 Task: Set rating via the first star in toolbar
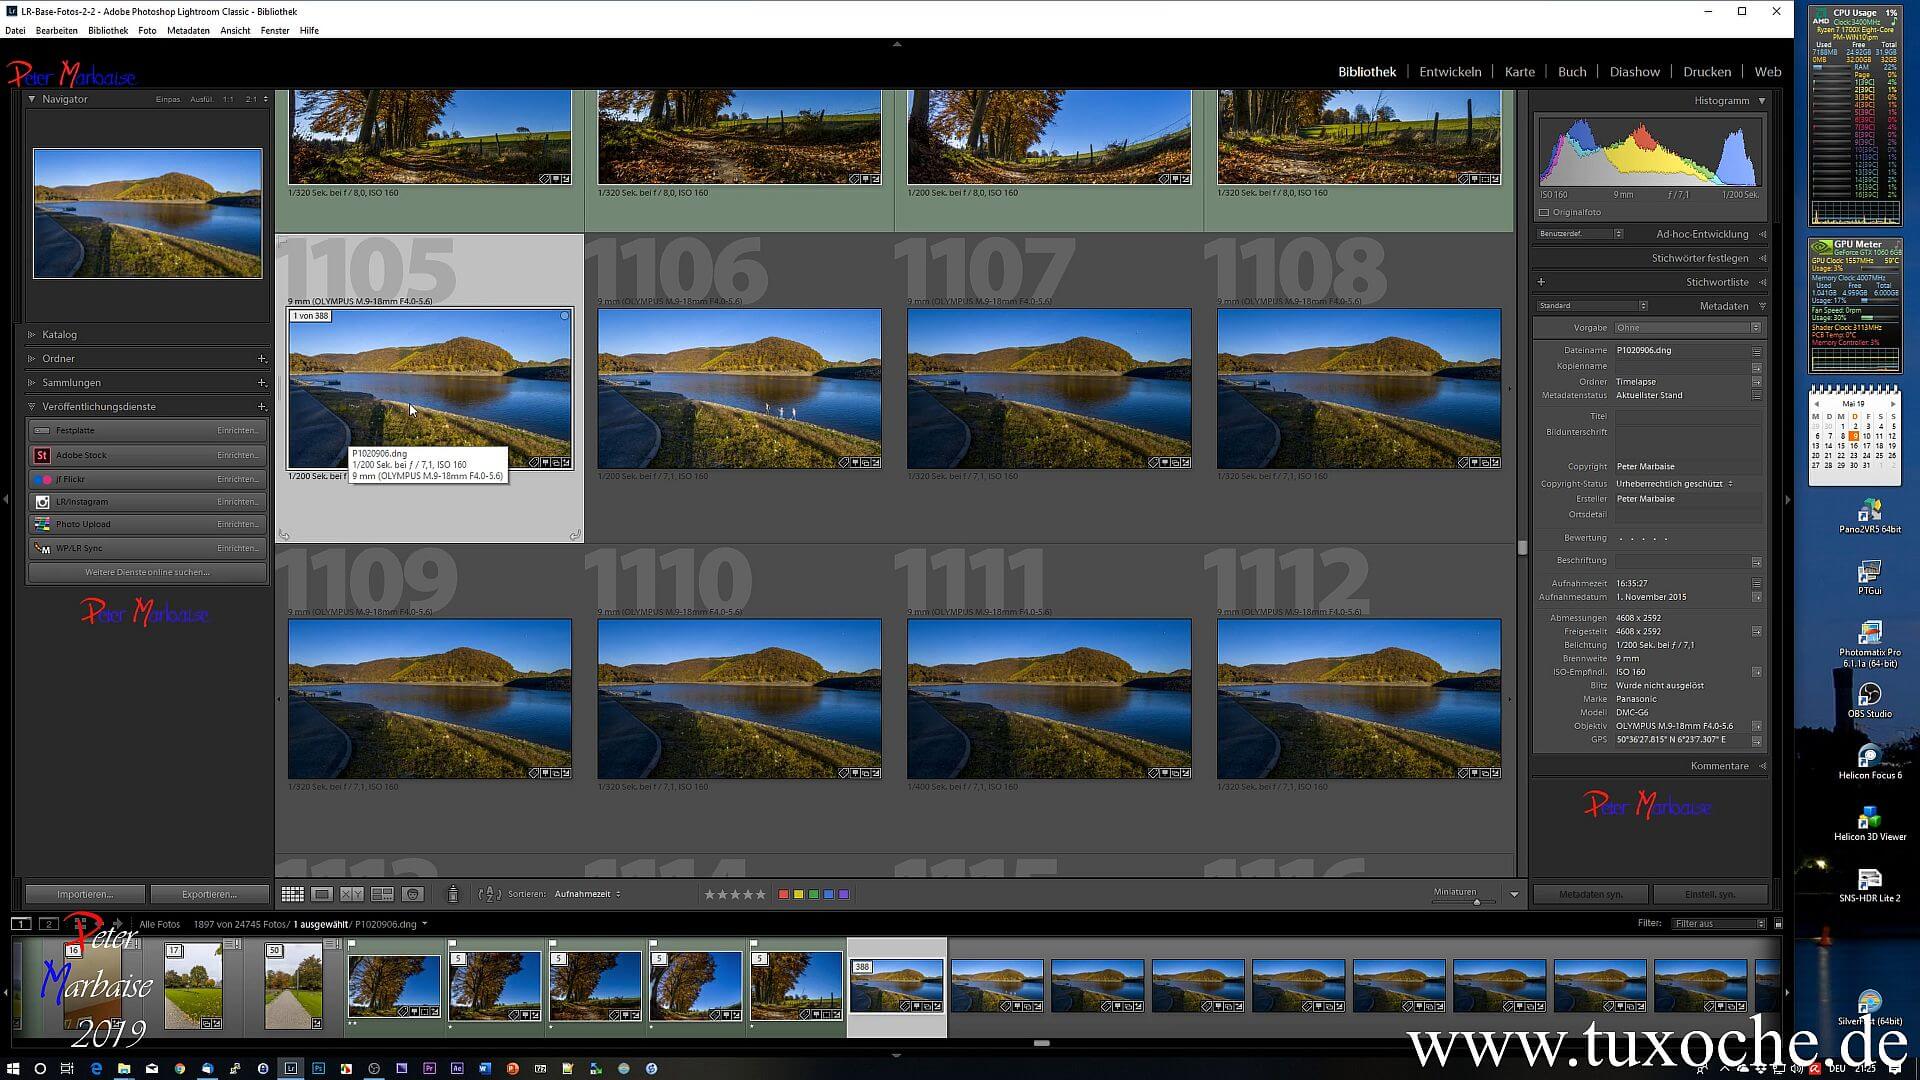pyautogui.click(x=710, y=894)
